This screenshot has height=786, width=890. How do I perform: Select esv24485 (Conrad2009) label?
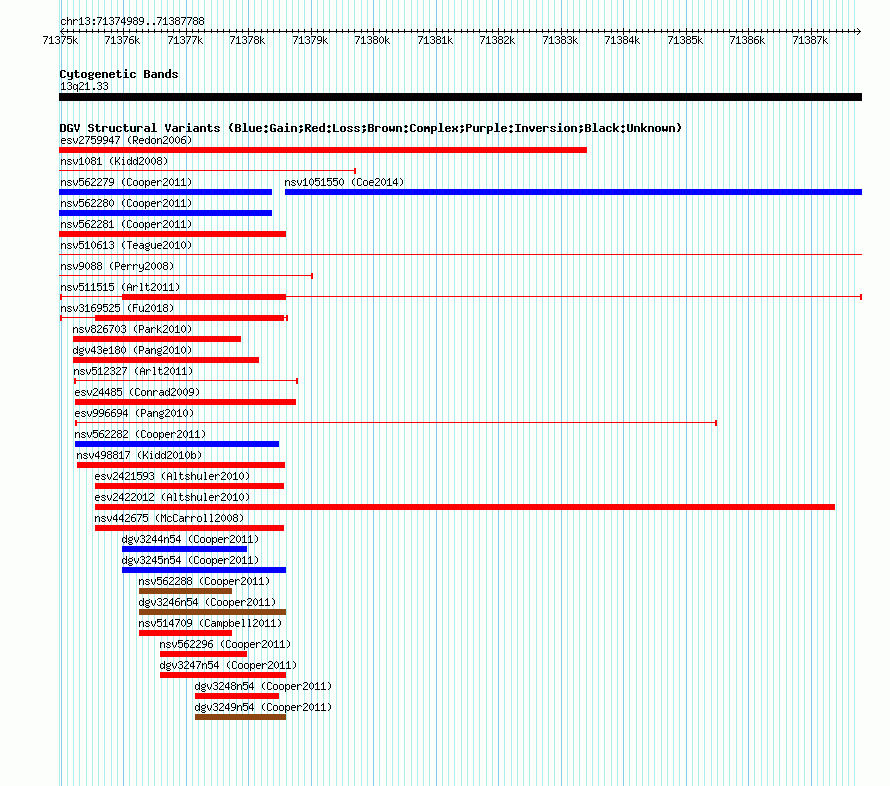137,392
